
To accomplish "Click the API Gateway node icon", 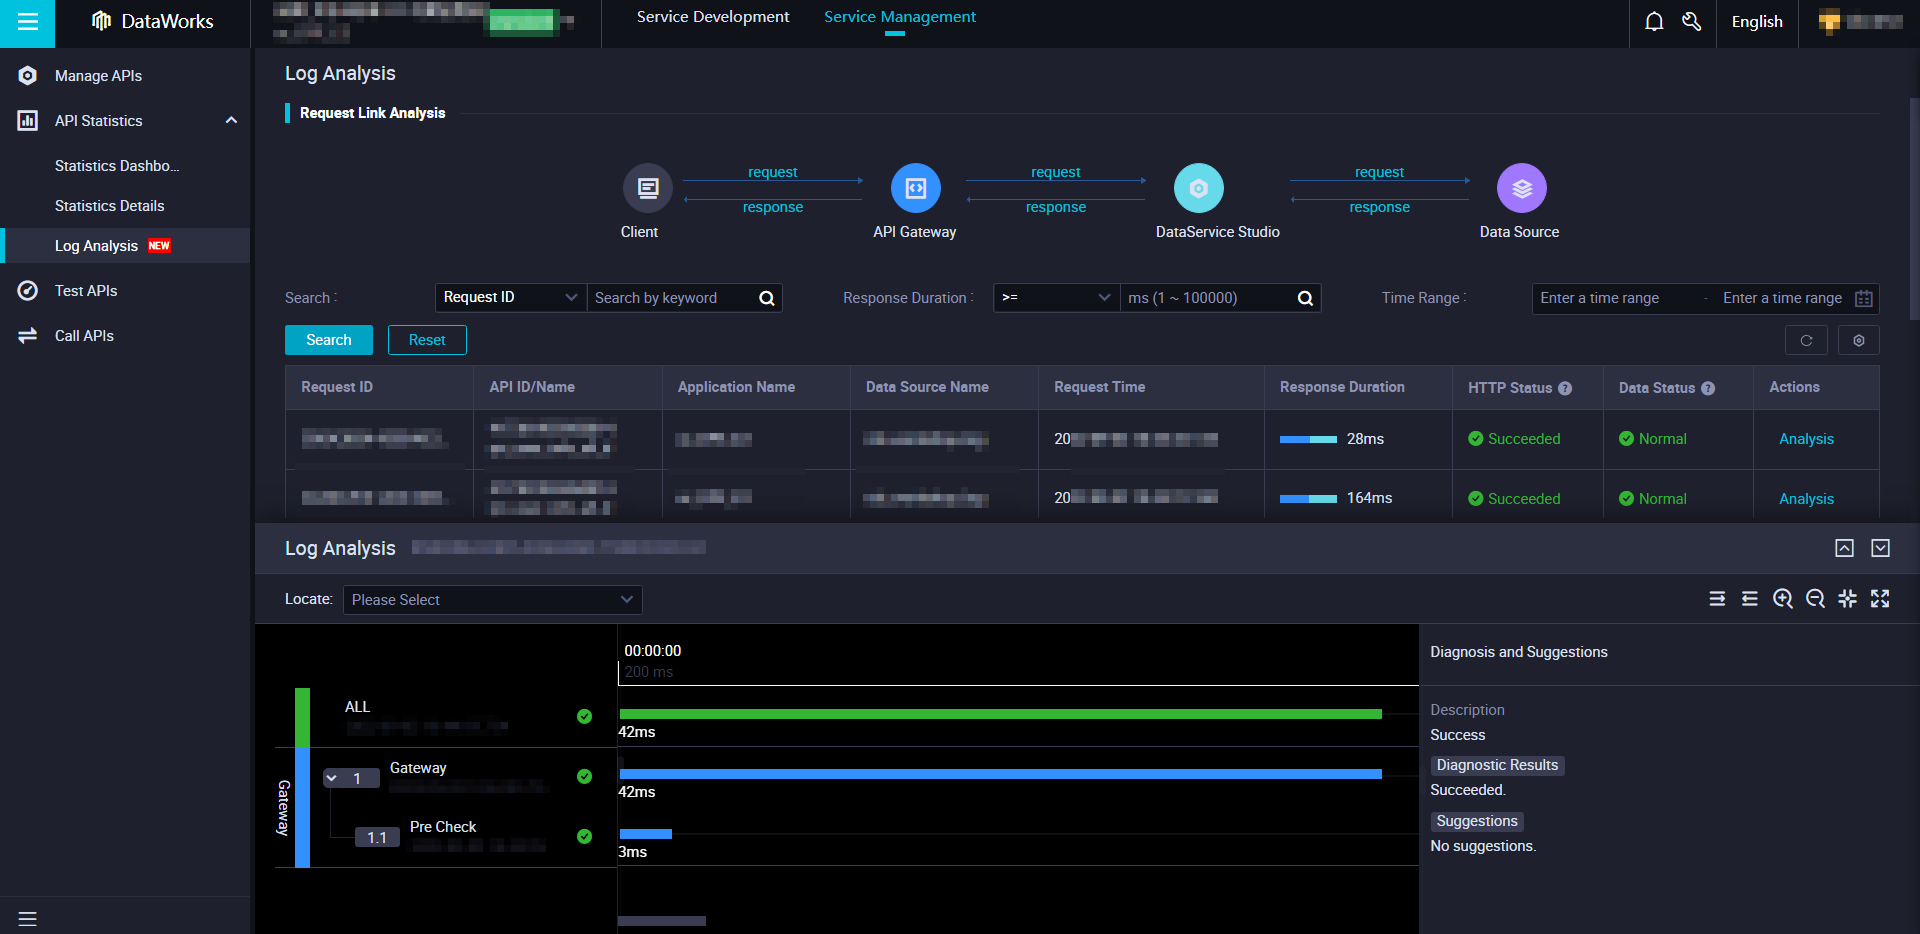I will (x=915, y=188).
